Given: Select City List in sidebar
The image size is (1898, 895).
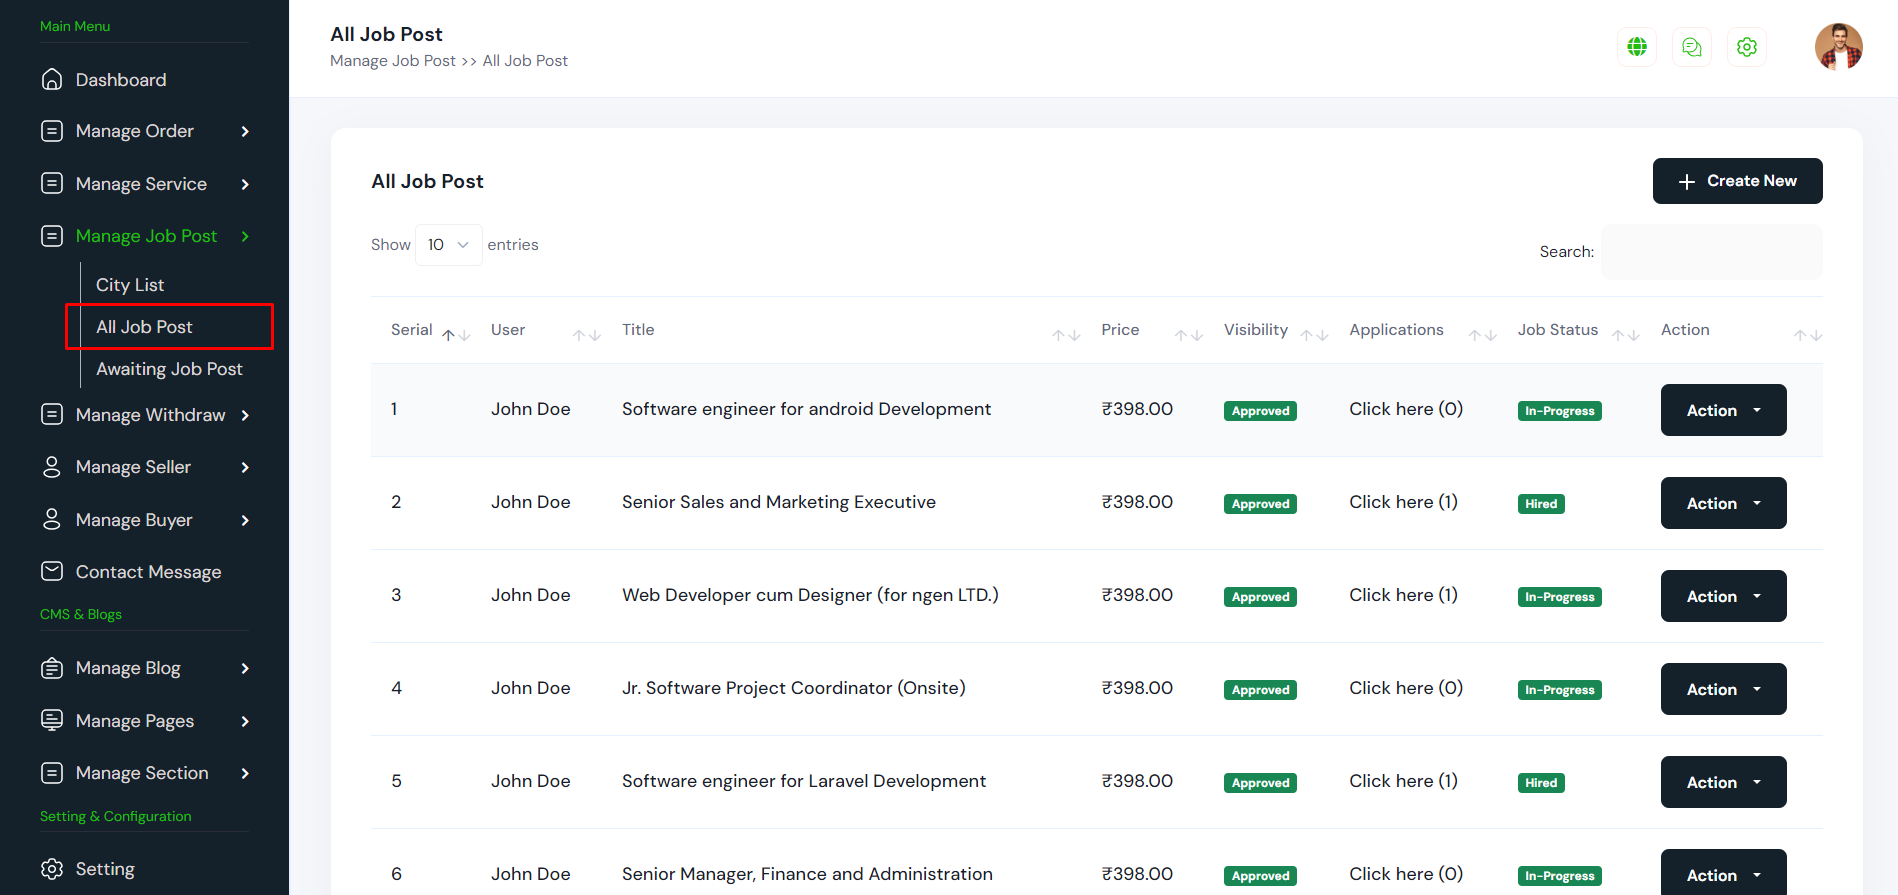Looking at the screenshot, I should pyautogui.click(x=130, y=285).
